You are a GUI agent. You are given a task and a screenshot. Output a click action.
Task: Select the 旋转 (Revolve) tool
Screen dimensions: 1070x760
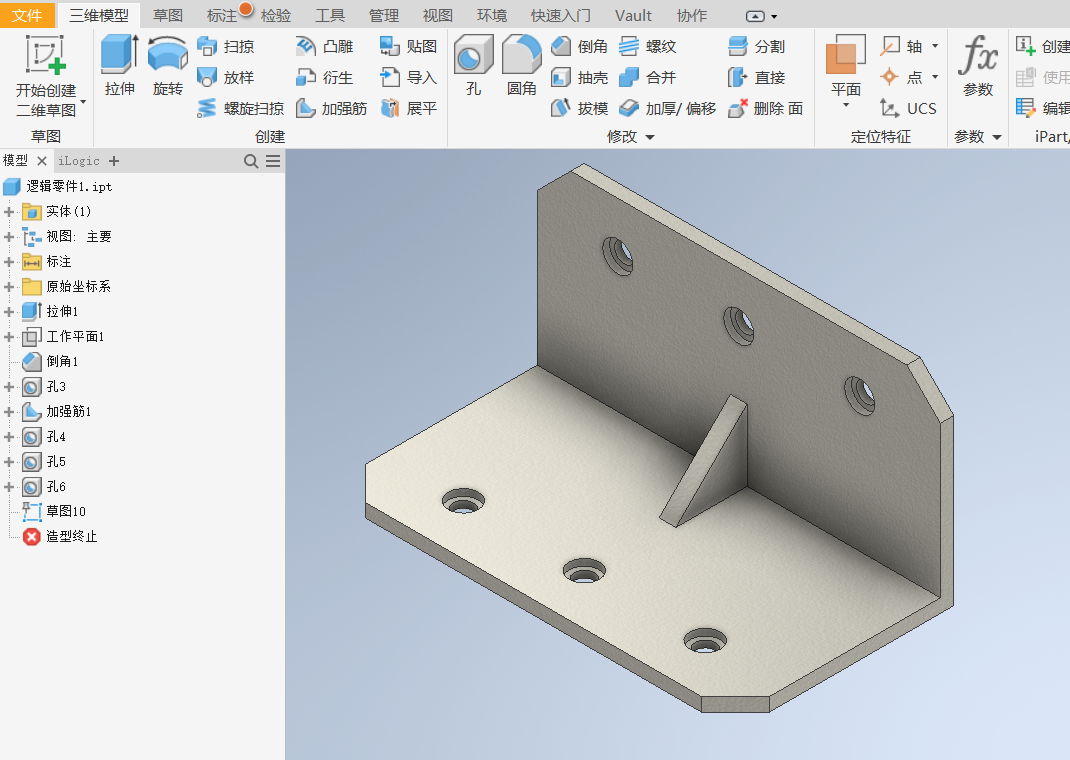click(x=168, y=65)
